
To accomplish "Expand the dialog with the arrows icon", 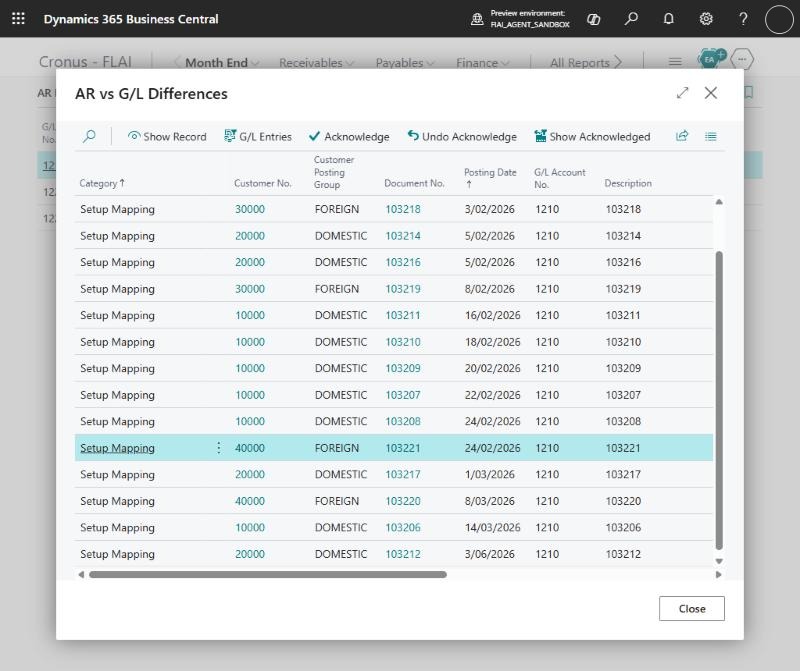I will [x=682, y=93].
